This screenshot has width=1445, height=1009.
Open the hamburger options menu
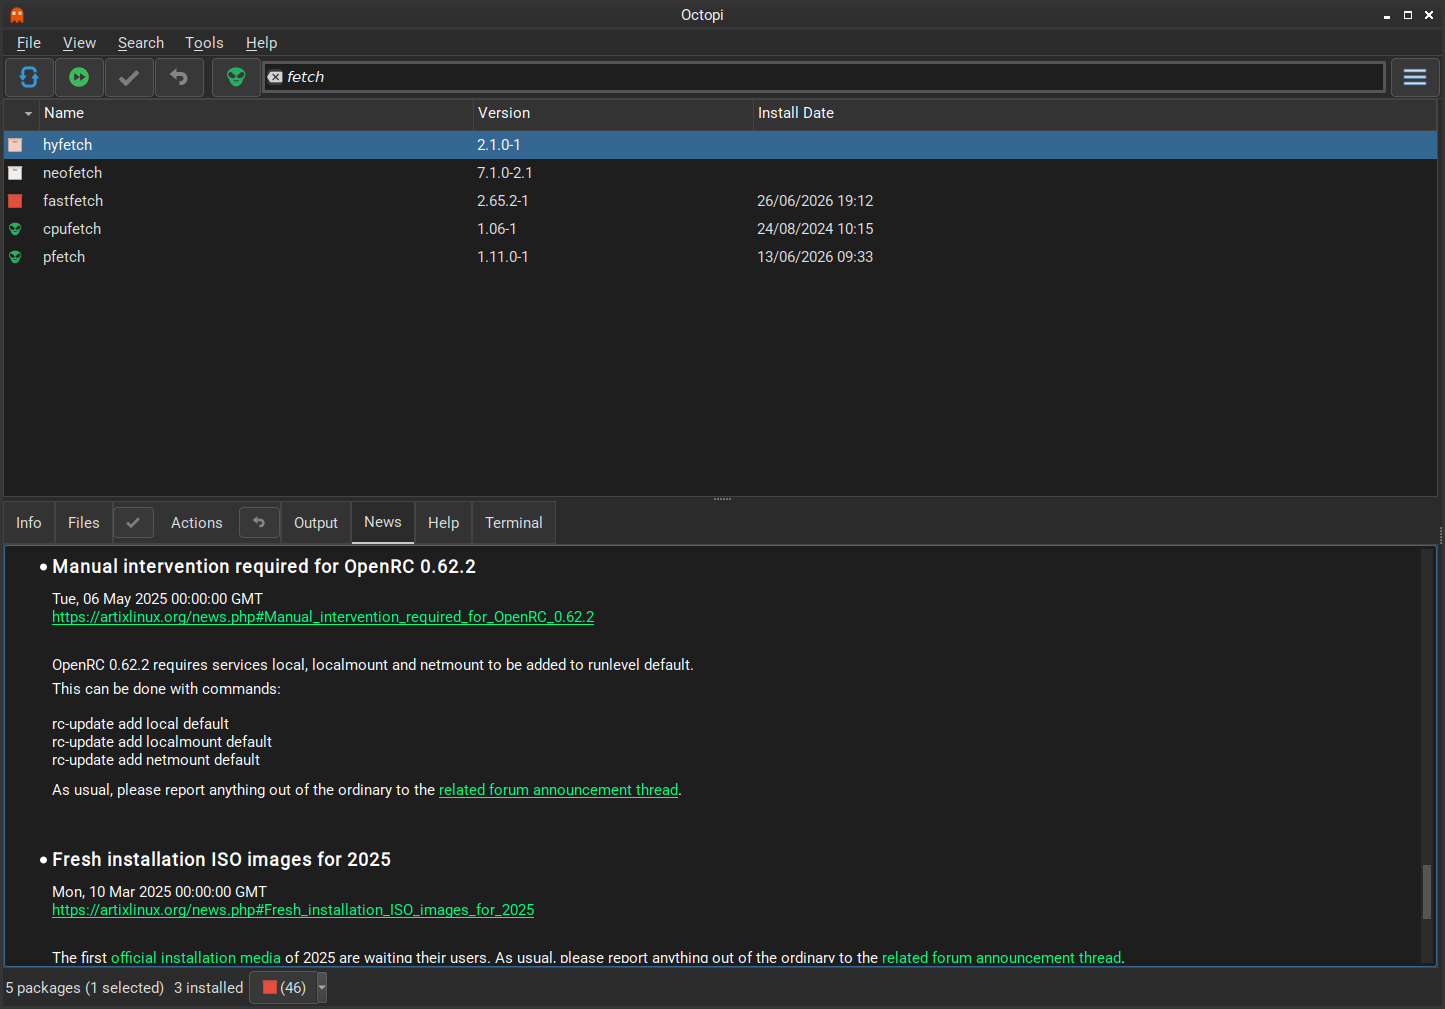[x=1415, y=77]
